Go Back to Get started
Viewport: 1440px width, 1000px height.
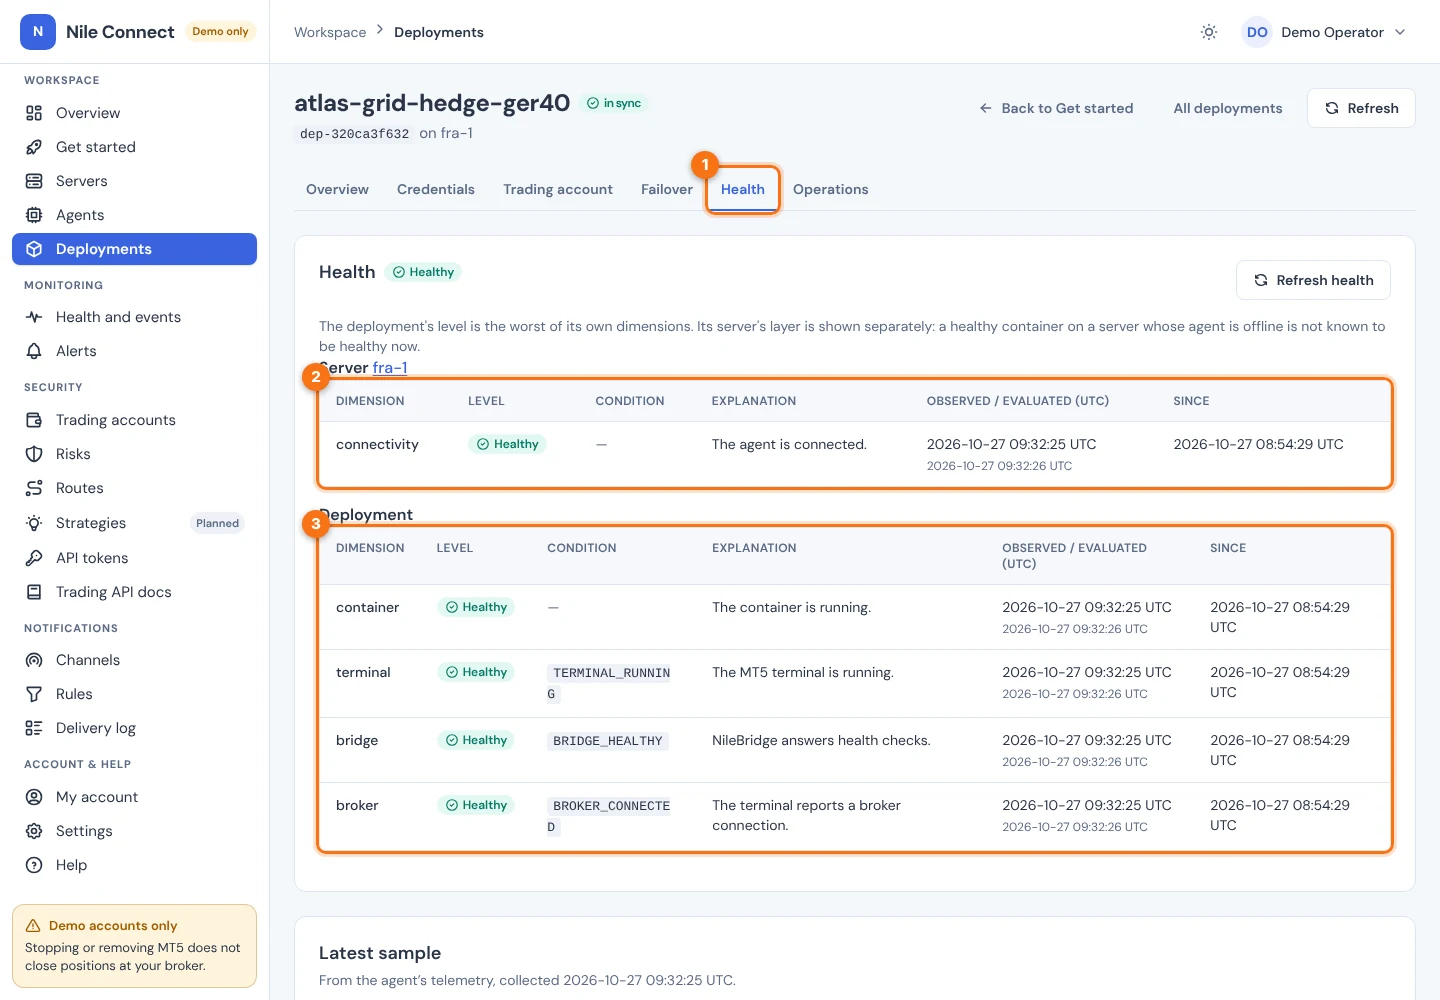coord(1056,108)
